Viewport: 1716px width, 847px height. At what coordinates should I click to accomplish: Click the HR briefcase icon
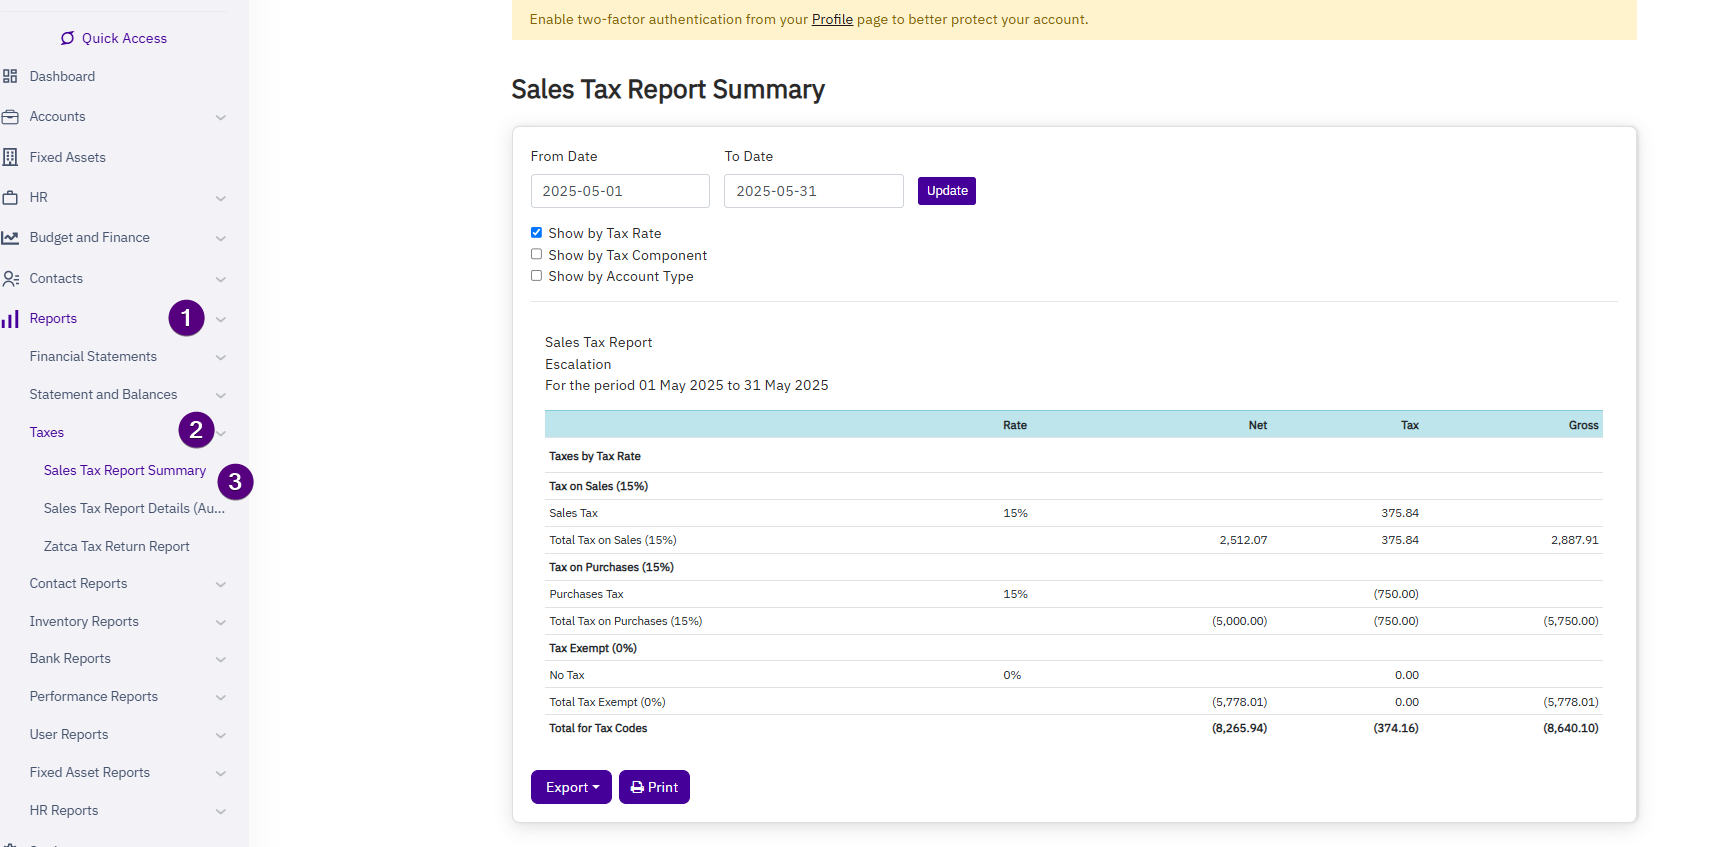[10, 198]
